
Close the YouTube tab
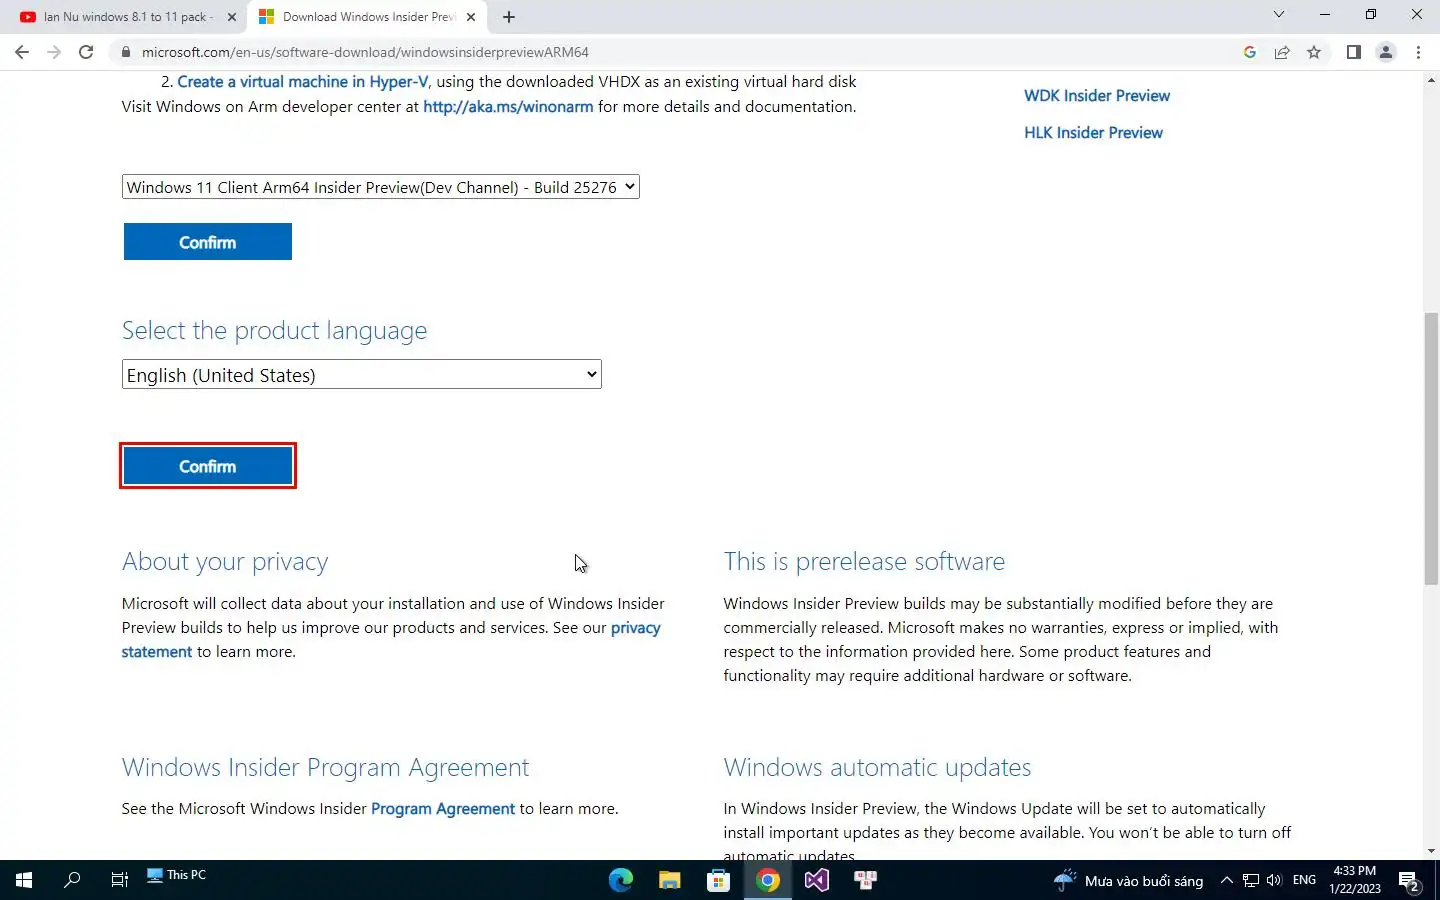(x=232, y=17)
